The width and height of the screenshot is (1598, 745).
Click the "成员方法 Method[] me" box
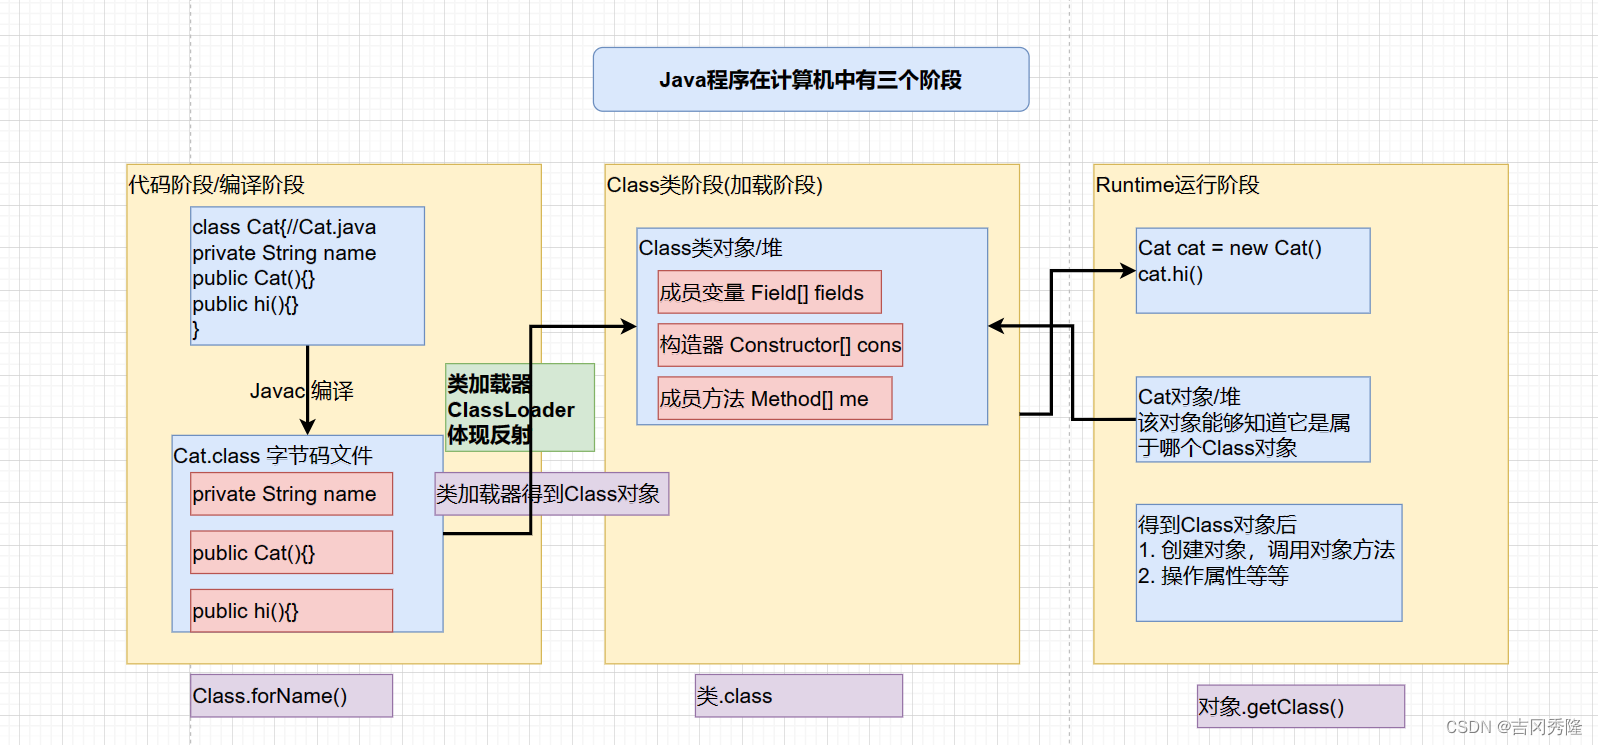[774, 398]
